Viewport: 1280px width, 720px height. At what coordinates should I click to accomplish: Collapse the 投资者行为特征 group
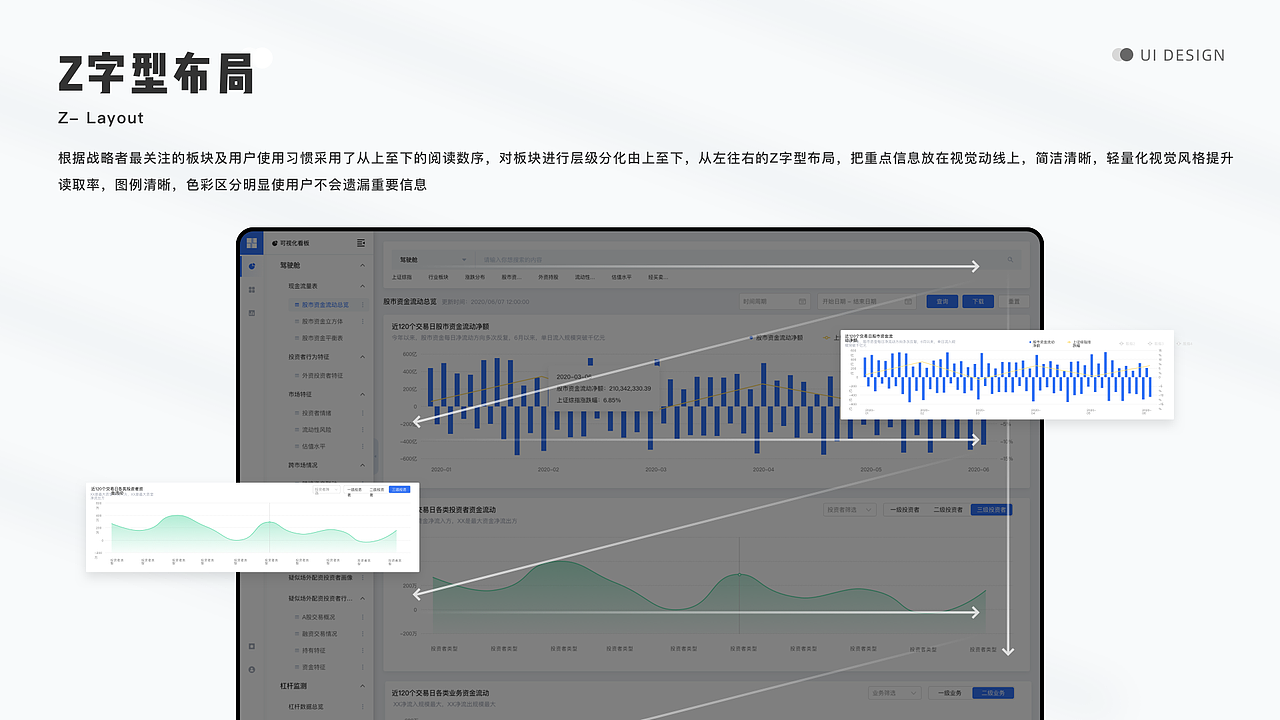pos(363,357)
